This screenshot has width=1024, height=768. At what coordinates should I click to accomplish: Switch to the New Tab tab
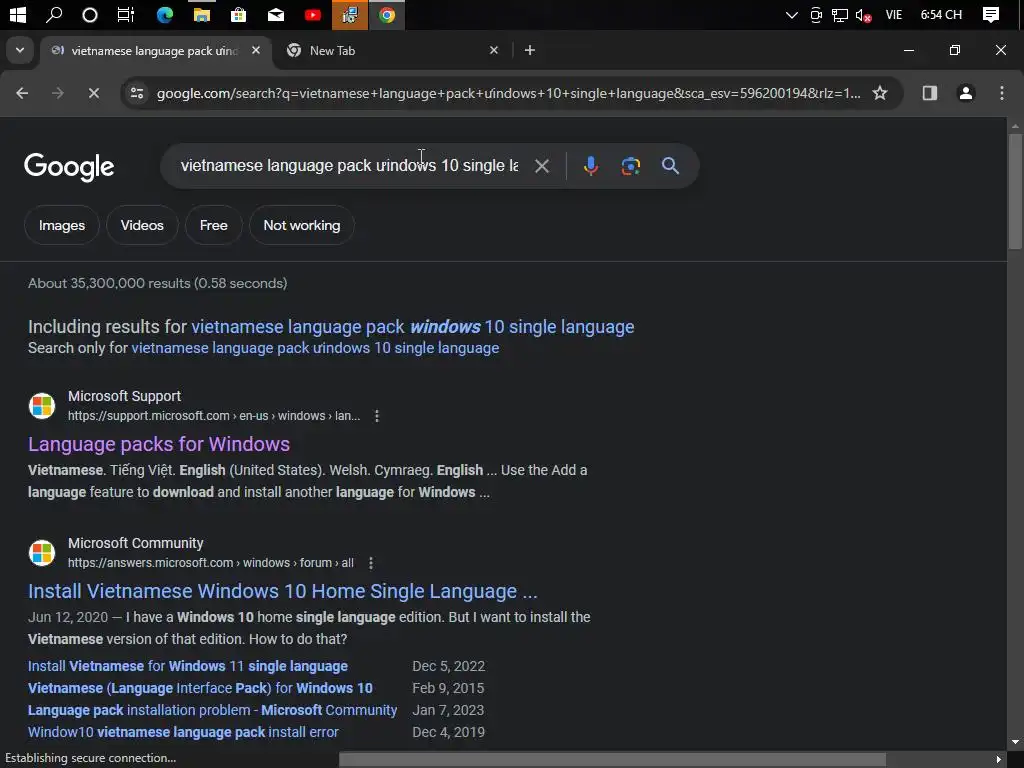[392, 51]
